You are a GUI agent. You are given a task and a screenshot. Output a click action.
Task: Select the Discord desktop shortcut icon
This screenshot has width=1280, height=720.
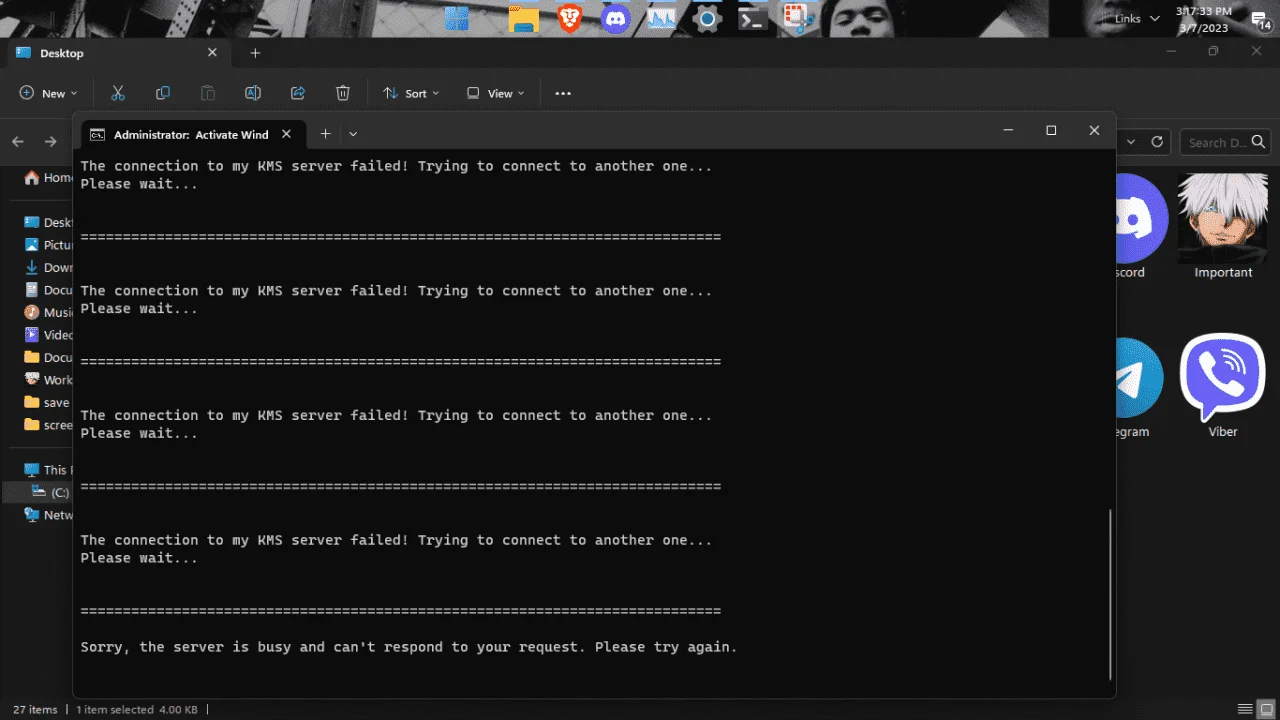(x=1140, y=227)
